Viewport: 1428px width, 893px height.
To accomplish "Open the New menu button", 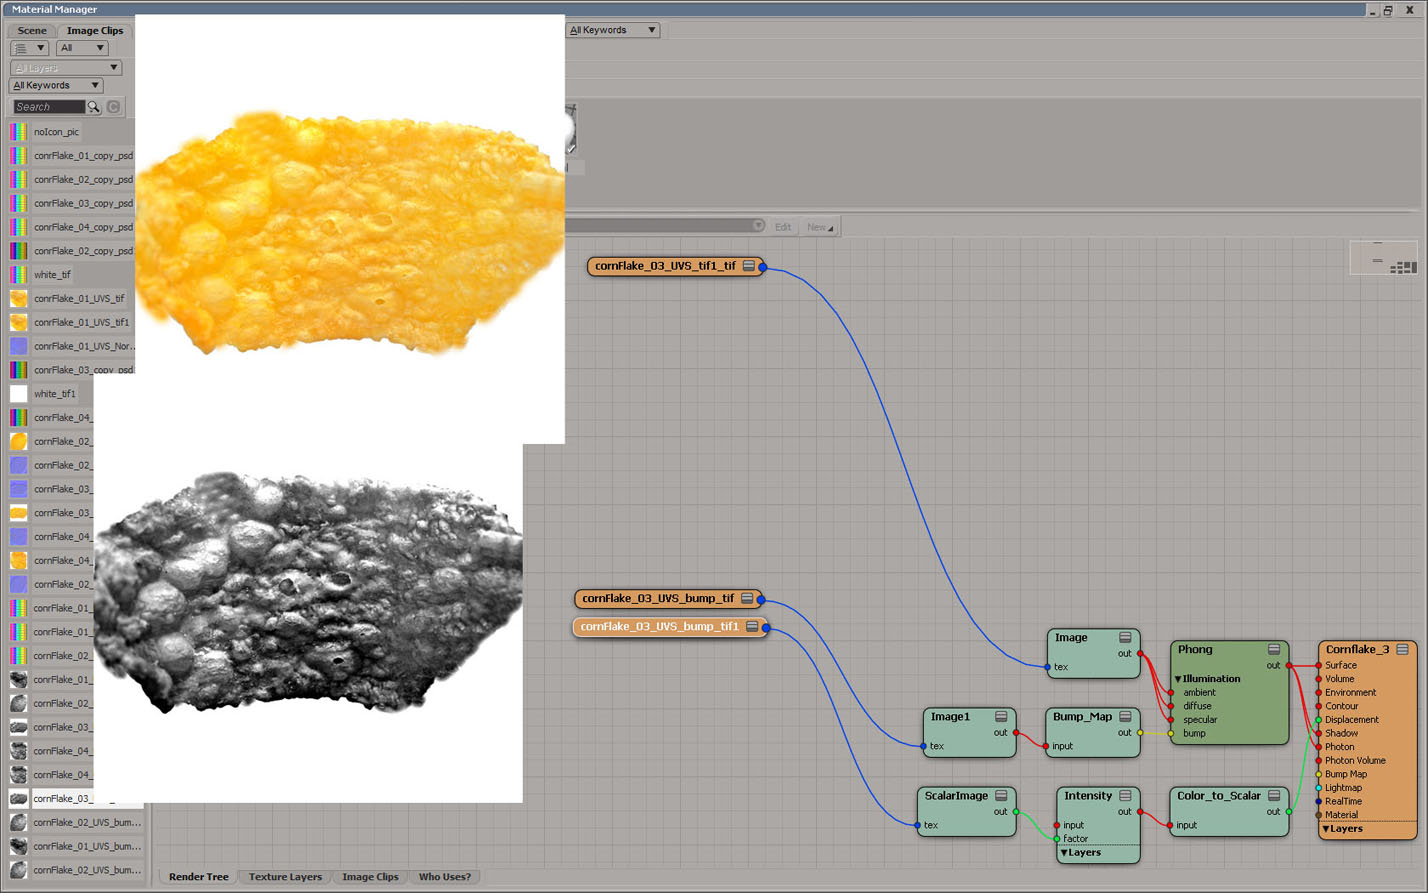I will pos(818,226).
